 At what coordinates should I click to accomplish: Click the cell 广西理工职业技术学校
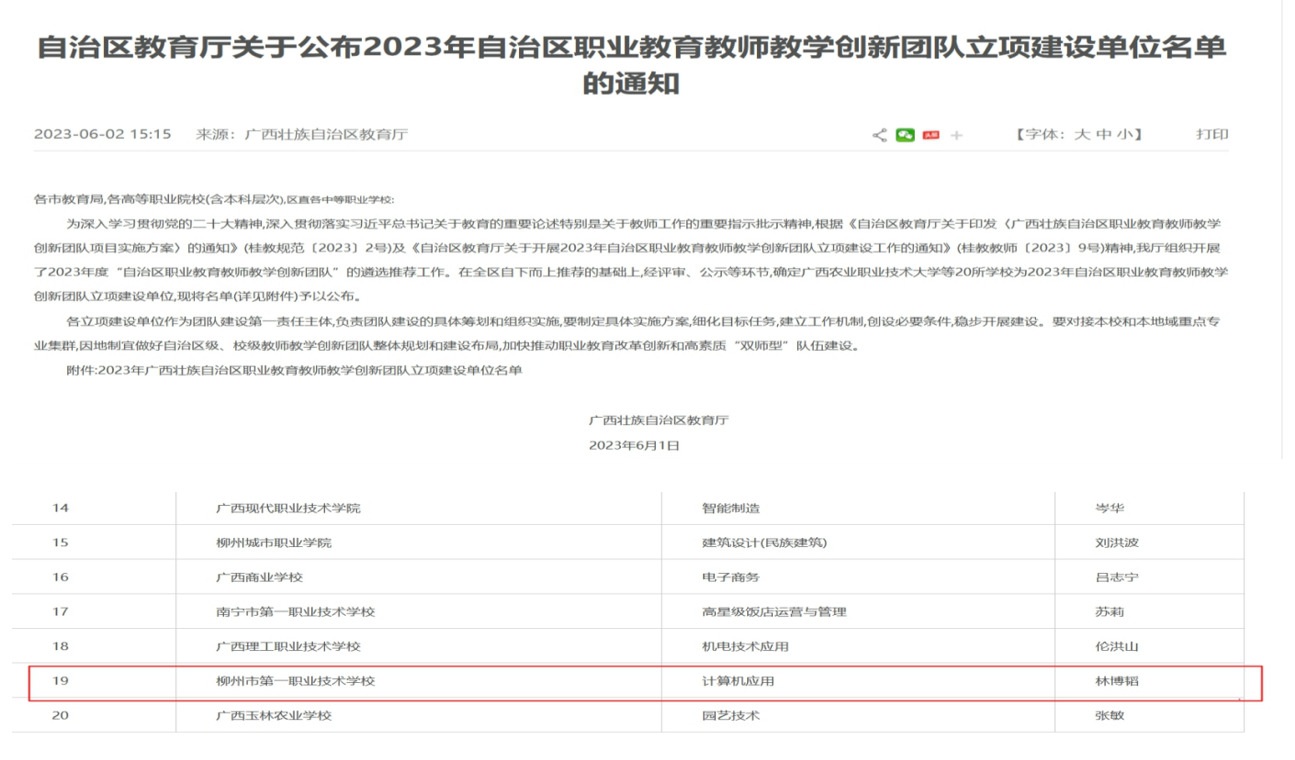(x=288, y=646)
